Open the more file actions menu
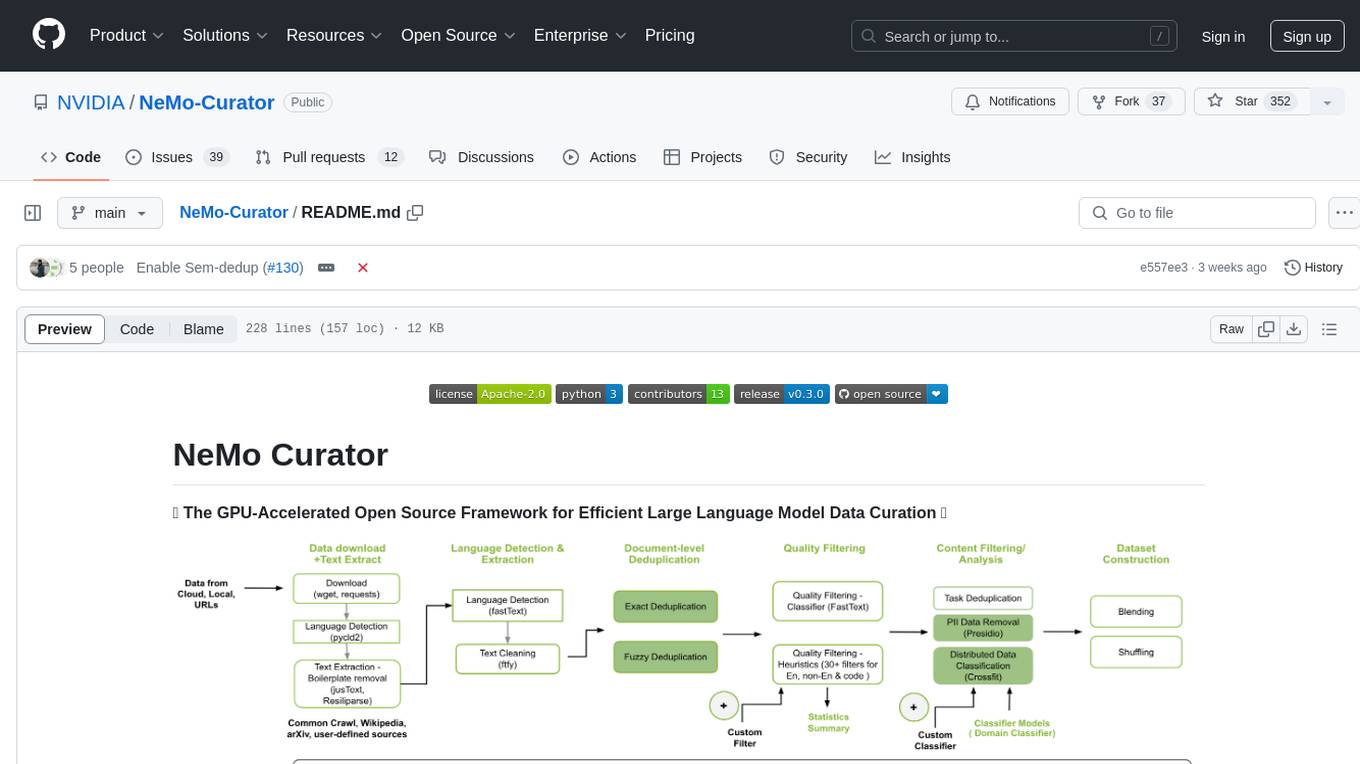This screenshot has height=764, width=1360. [x=1344, y=213]
